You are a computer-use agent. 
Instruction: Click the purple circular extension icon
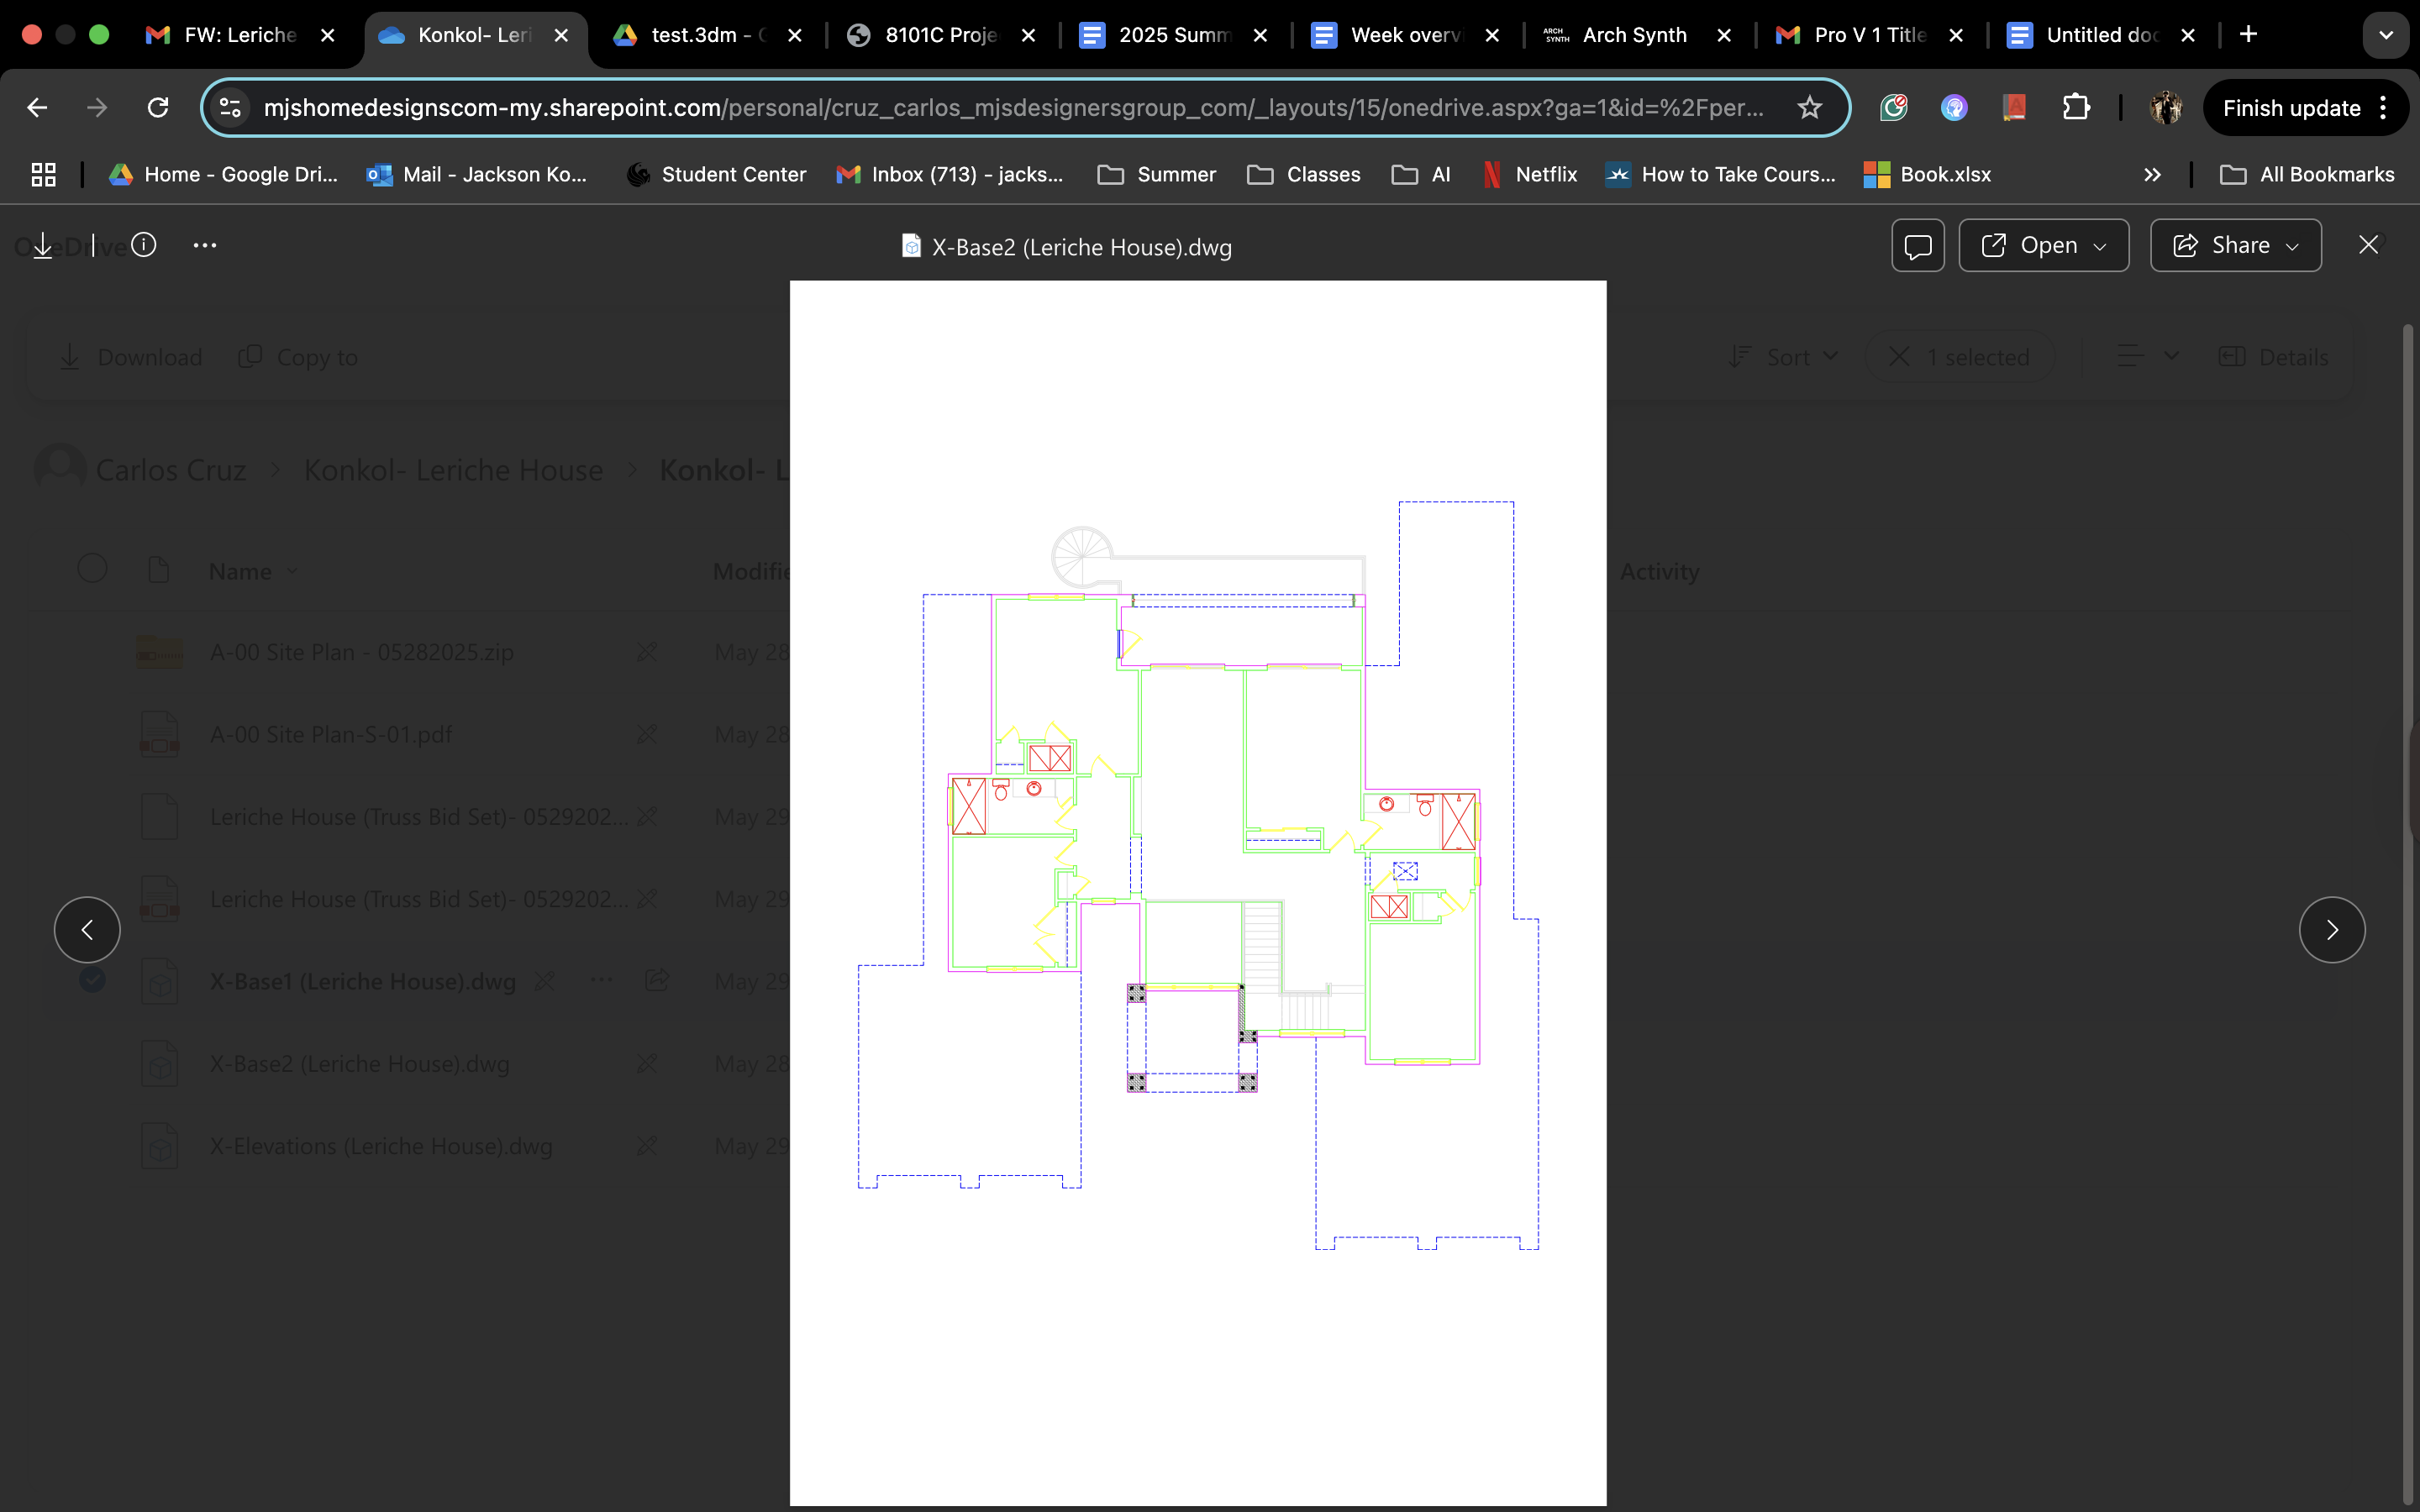[1954, 107]
